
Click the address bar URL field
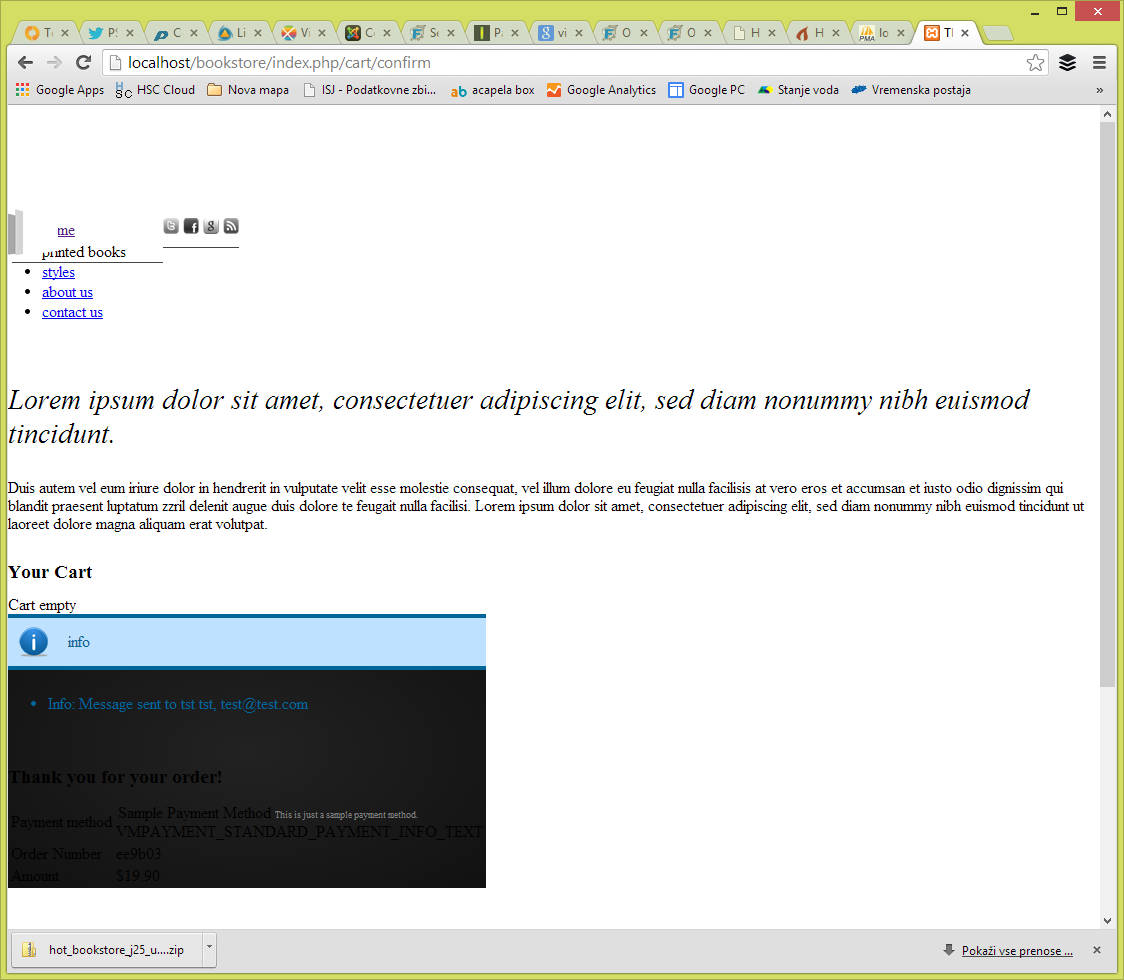[573, 63]
